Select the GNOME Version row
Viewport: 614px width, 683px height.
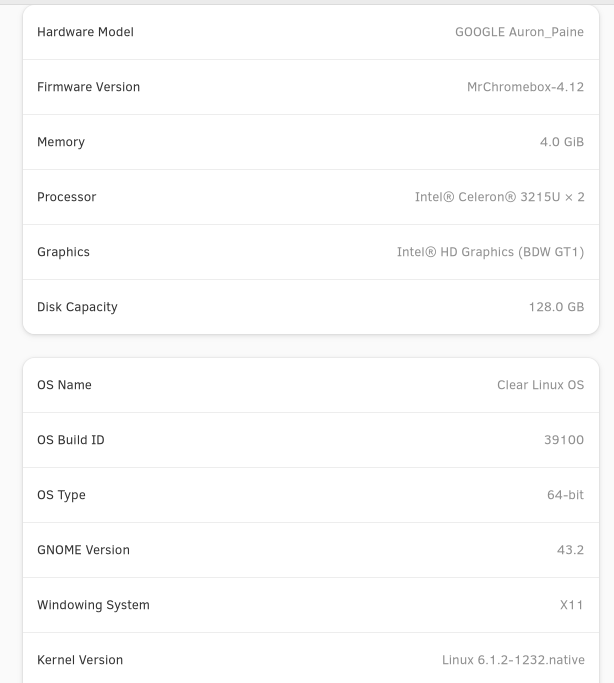(311, 550)
